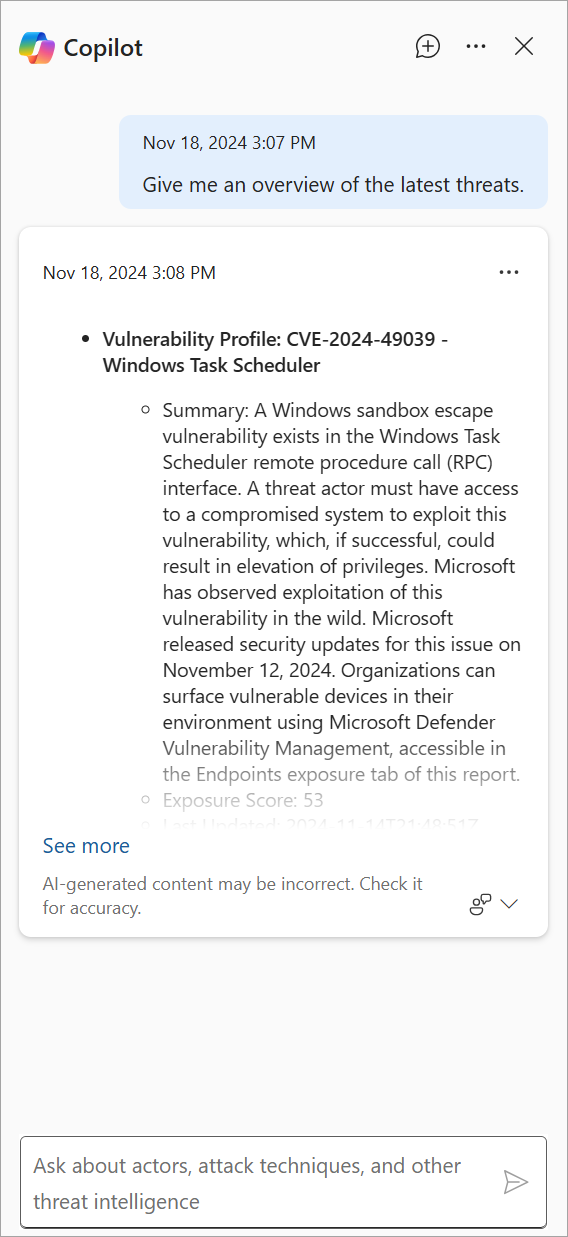Click the 3:08 PM response timestamp
The height and width of the screenshot is (1237, 568).
pyautogui.click(x=129, y=273)
